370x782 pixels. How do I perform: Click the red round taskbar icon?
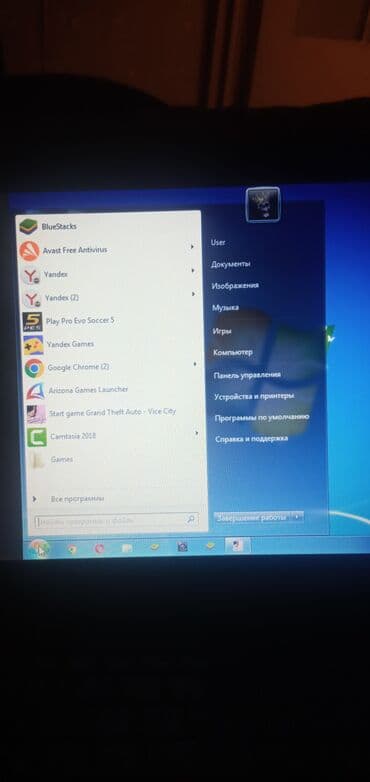click(x=99, y=549)
